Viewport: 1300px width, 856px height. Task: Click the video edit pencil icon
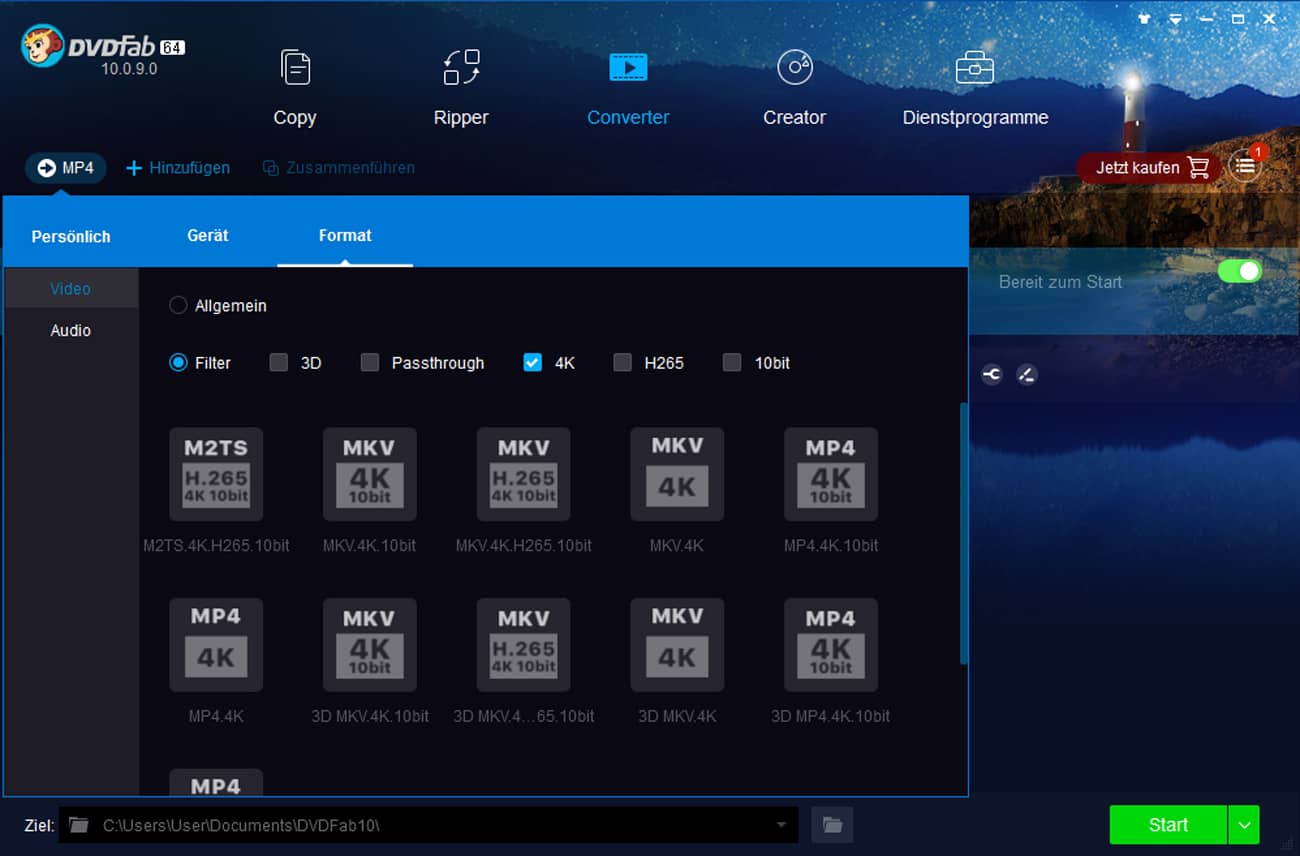tap(1026, 375)
